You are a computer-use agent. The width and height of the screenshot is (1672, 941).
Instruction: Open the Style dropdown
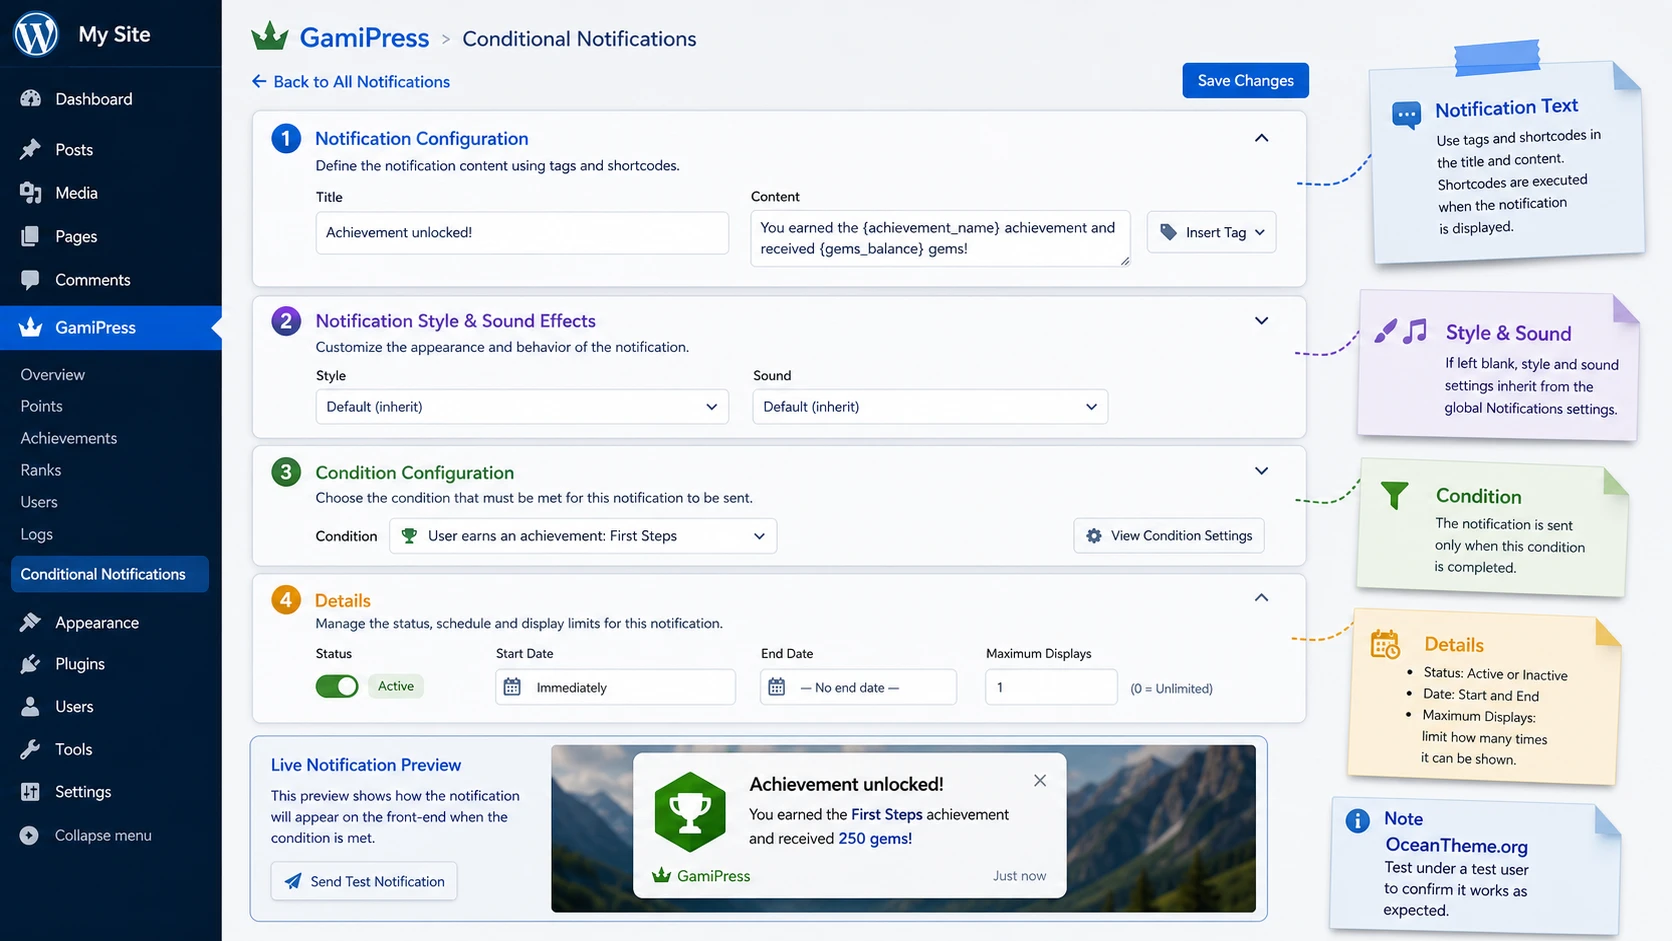click(522, 407)
